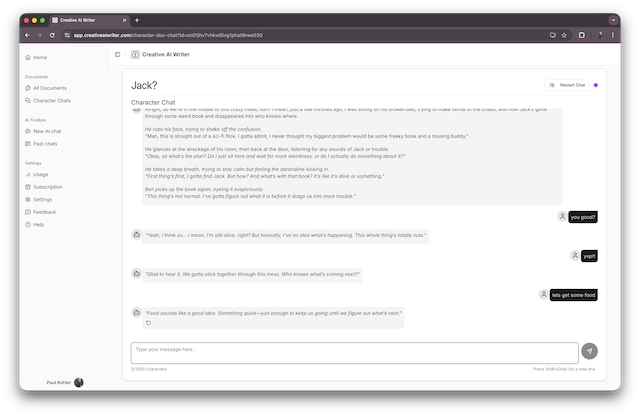Image resolution: width=640 pixels, height=416 pixels.
Task: Click the send message button
Action: [589, 351]
